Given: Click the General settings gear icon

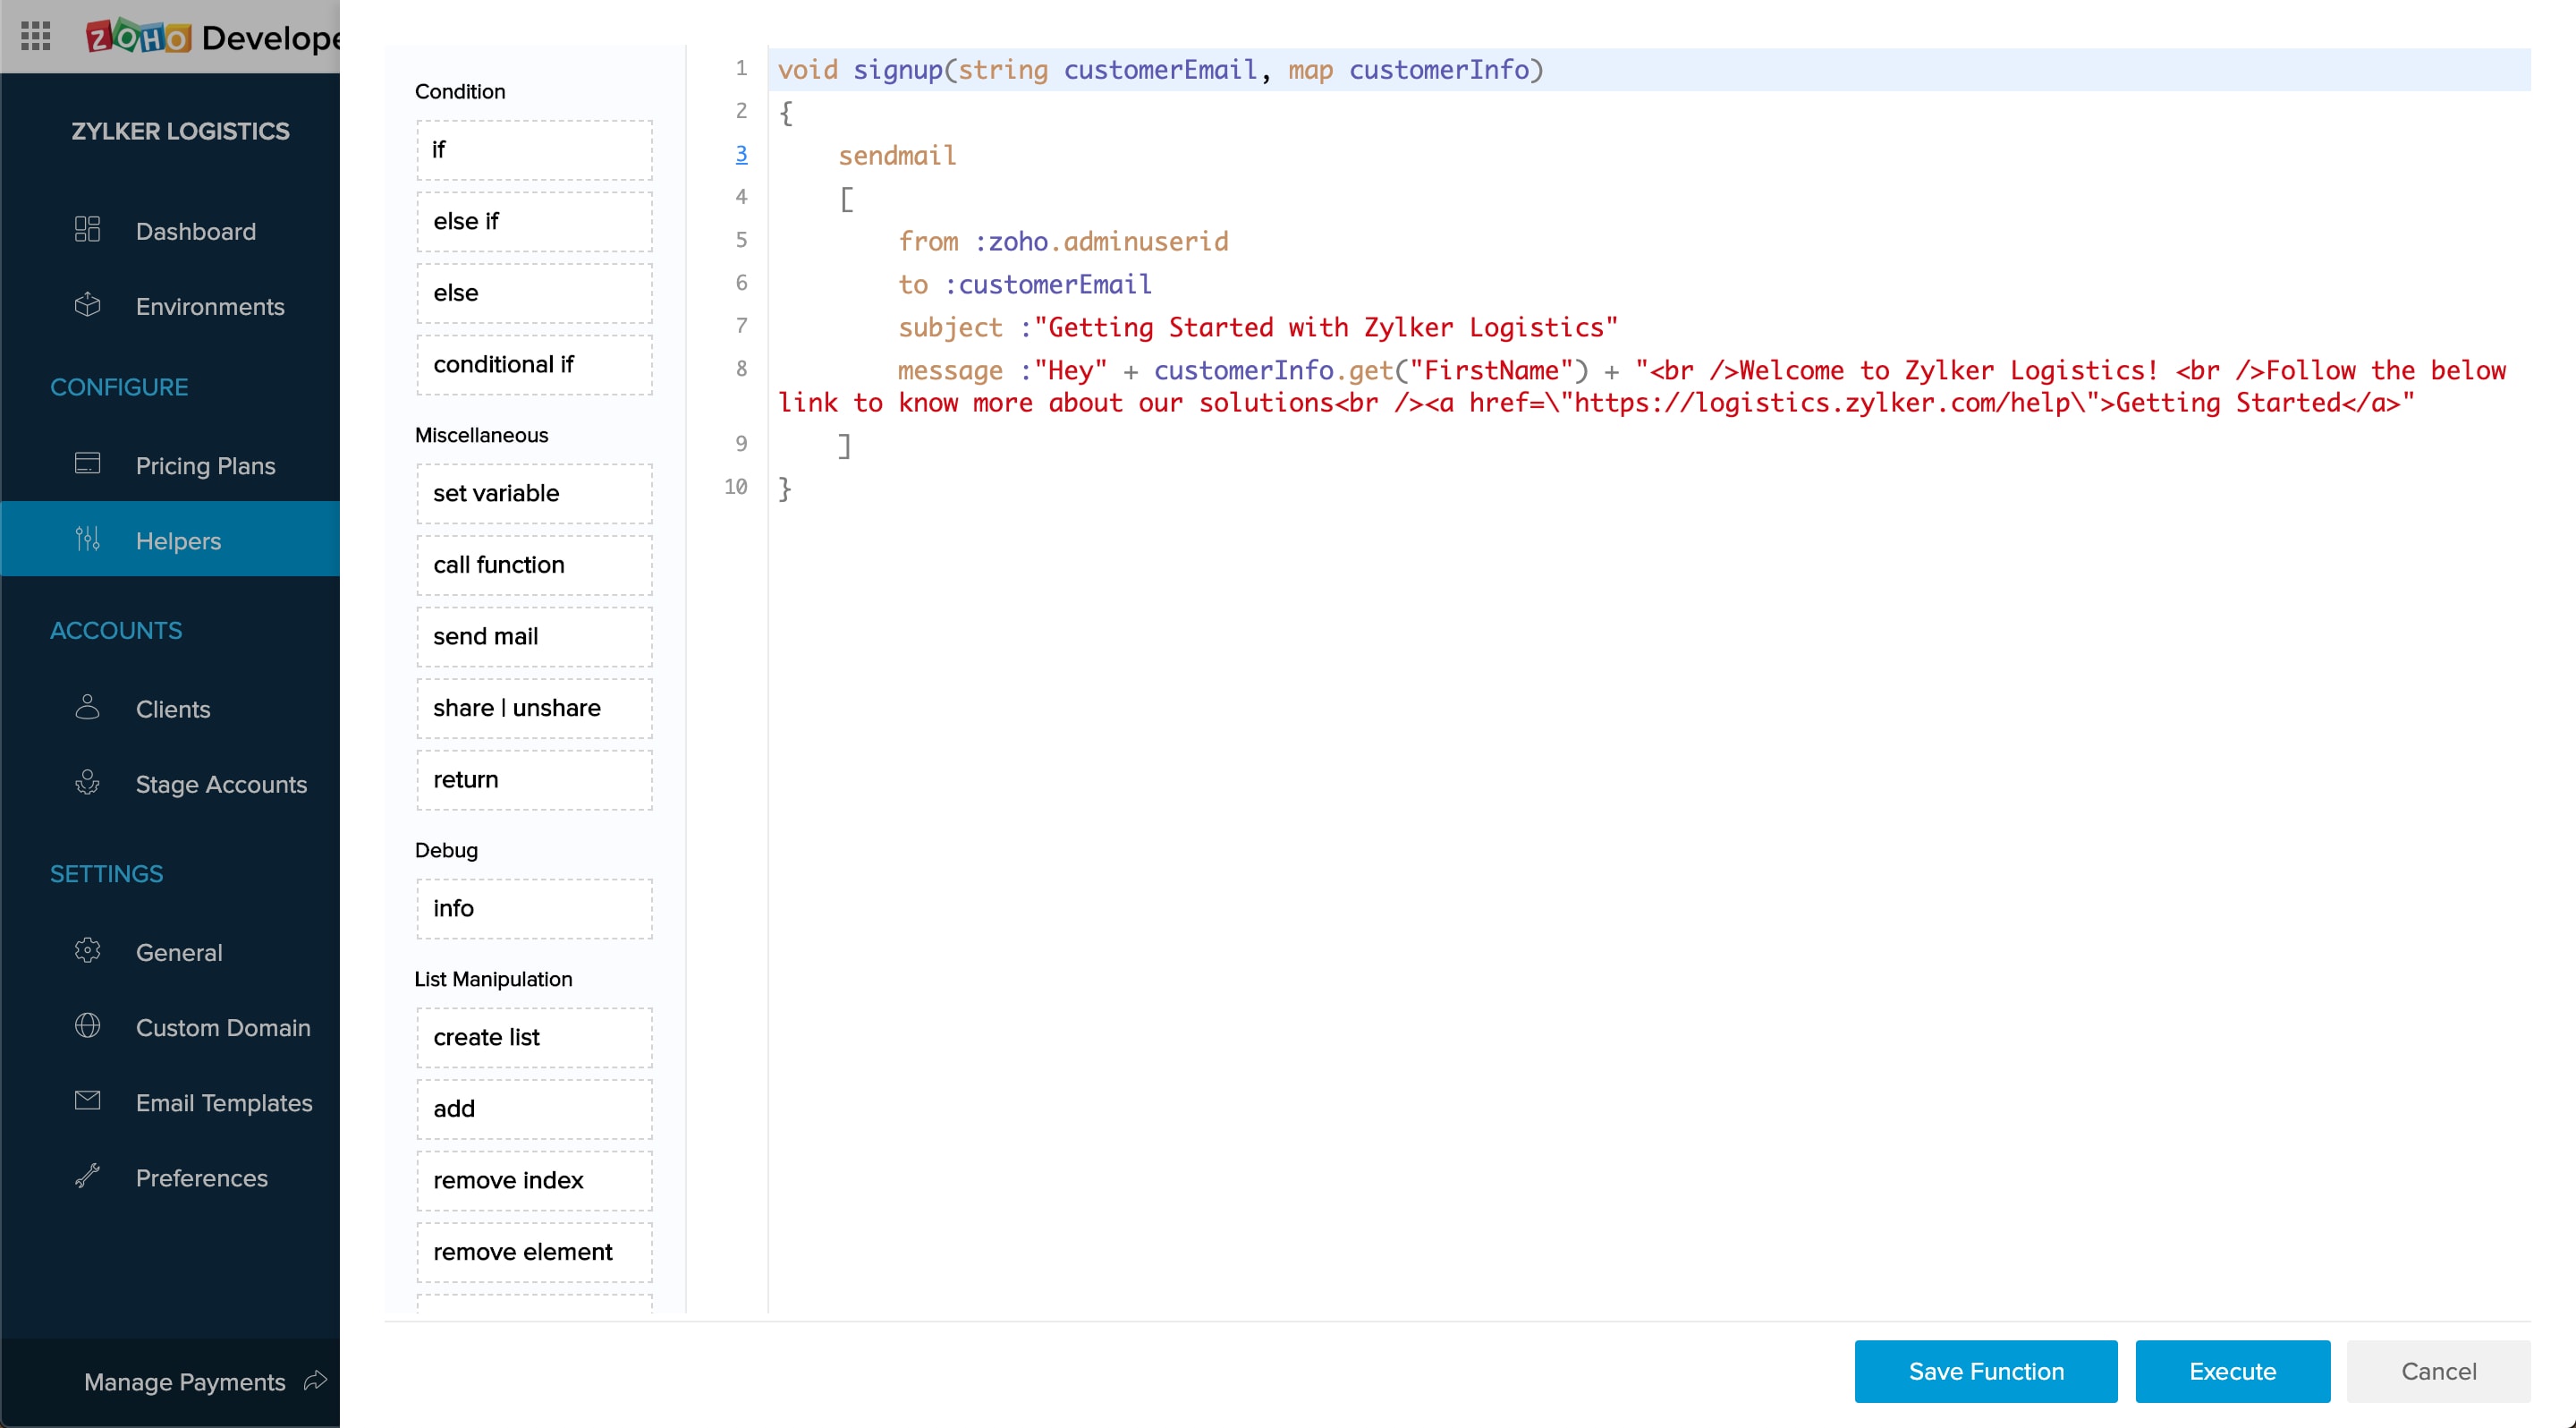Looking at the screenshot, I should (x=87, y=951).
